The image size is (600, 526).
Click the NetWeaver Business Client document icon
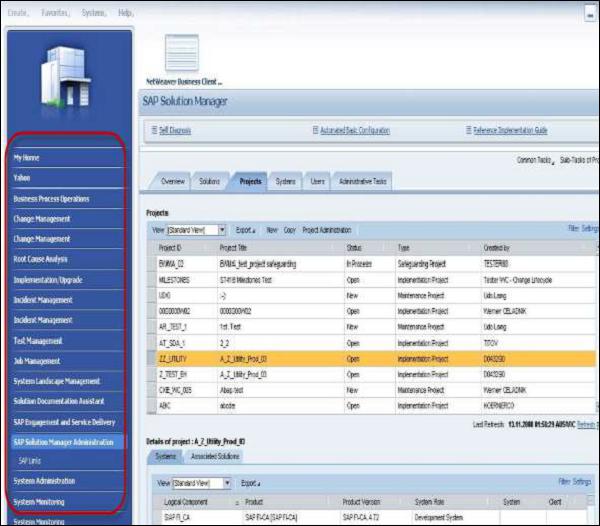point(182,52)
